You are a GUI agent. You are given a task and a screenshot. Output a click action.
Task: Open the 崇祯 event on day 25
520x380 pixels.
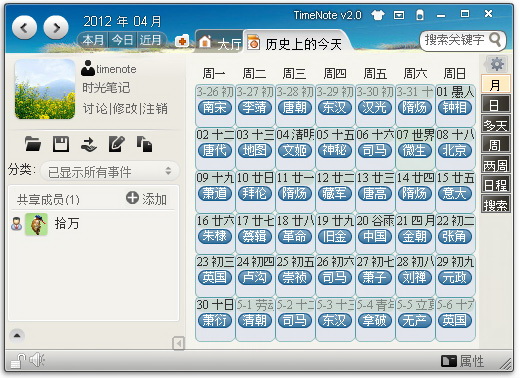295,278
